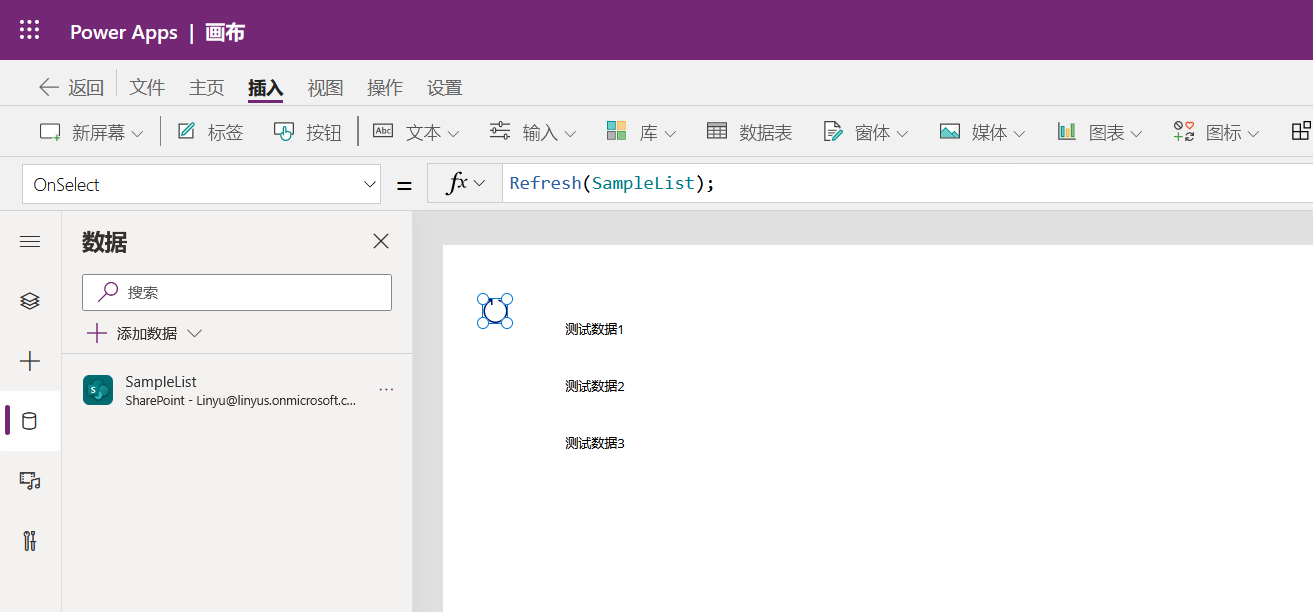Screen dimensions: 1313x612
Task: Click 测试数据3 text on canvas
Action: [x=595, y=443]
